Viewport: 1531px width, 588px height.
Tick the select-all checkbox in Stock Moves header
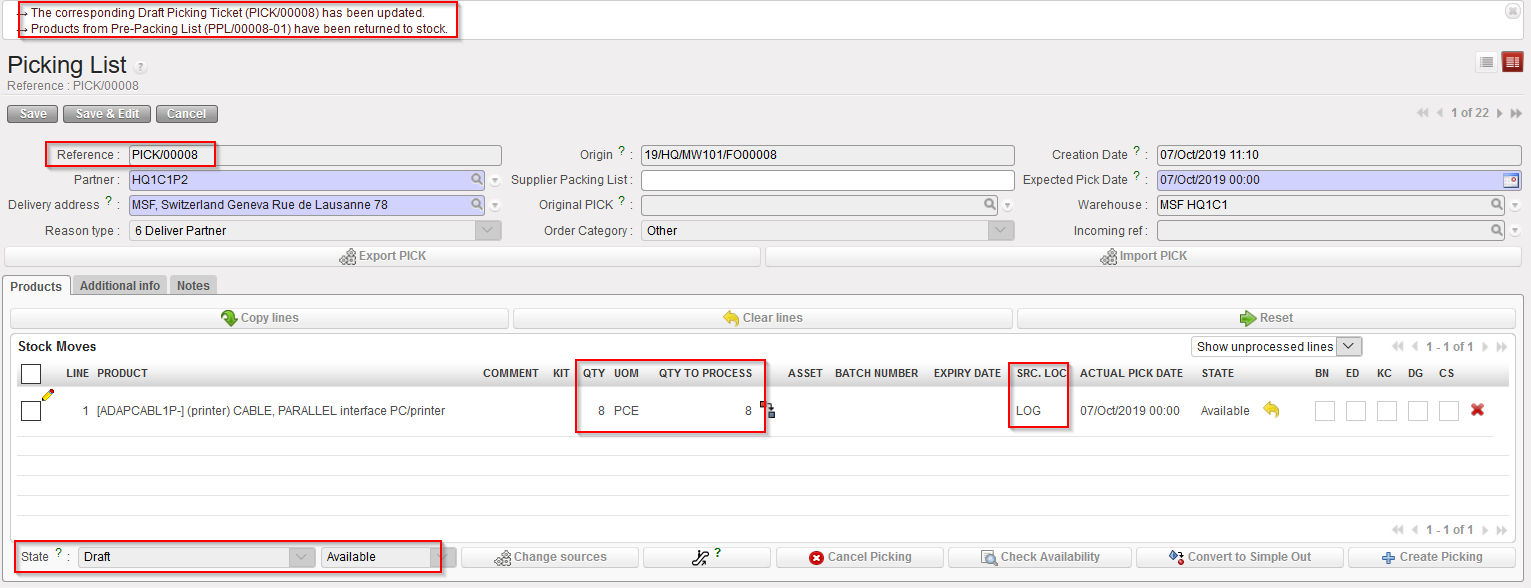tap(31, 373)
